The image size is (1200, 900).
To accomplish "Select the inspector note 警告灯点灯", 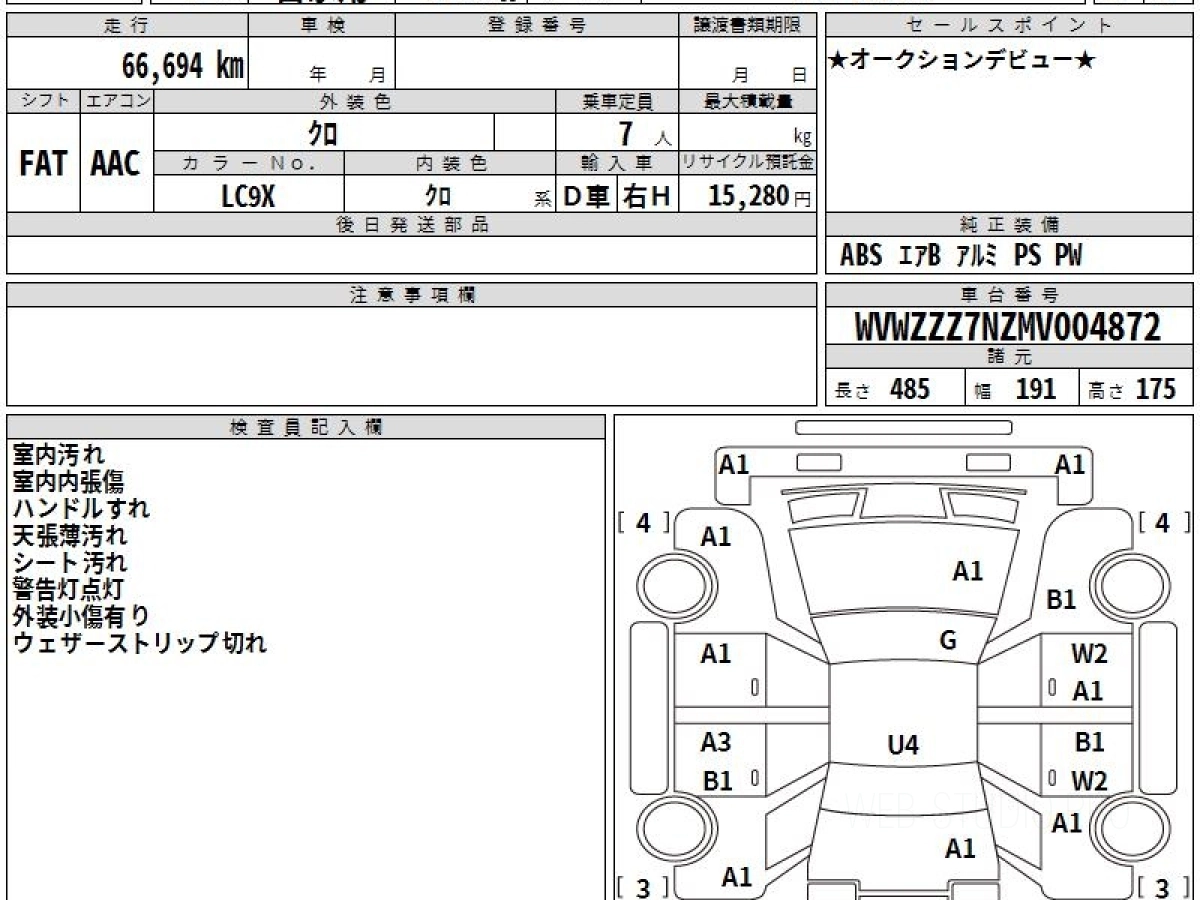I will click(69, 589).
